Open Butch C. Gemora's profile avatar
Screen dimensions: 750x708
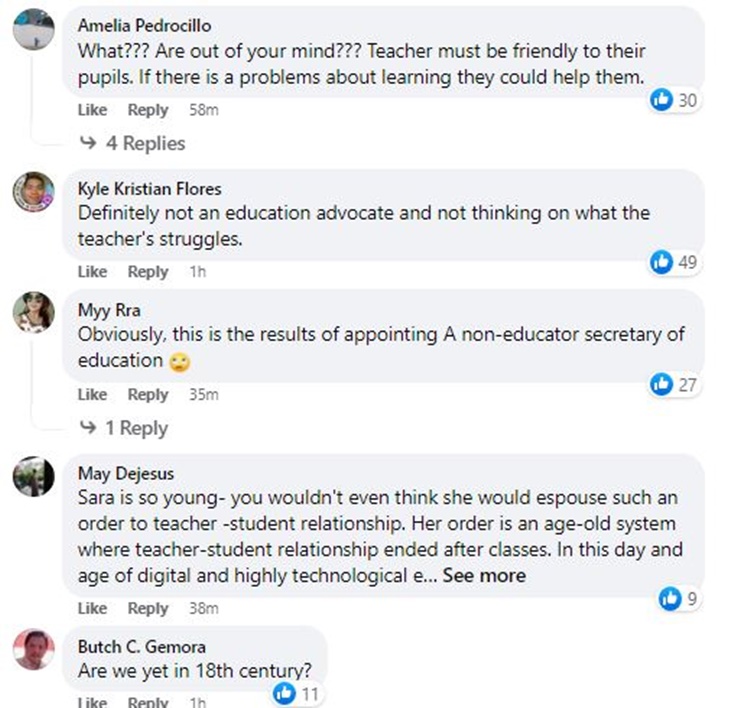(x=33, y=650)
